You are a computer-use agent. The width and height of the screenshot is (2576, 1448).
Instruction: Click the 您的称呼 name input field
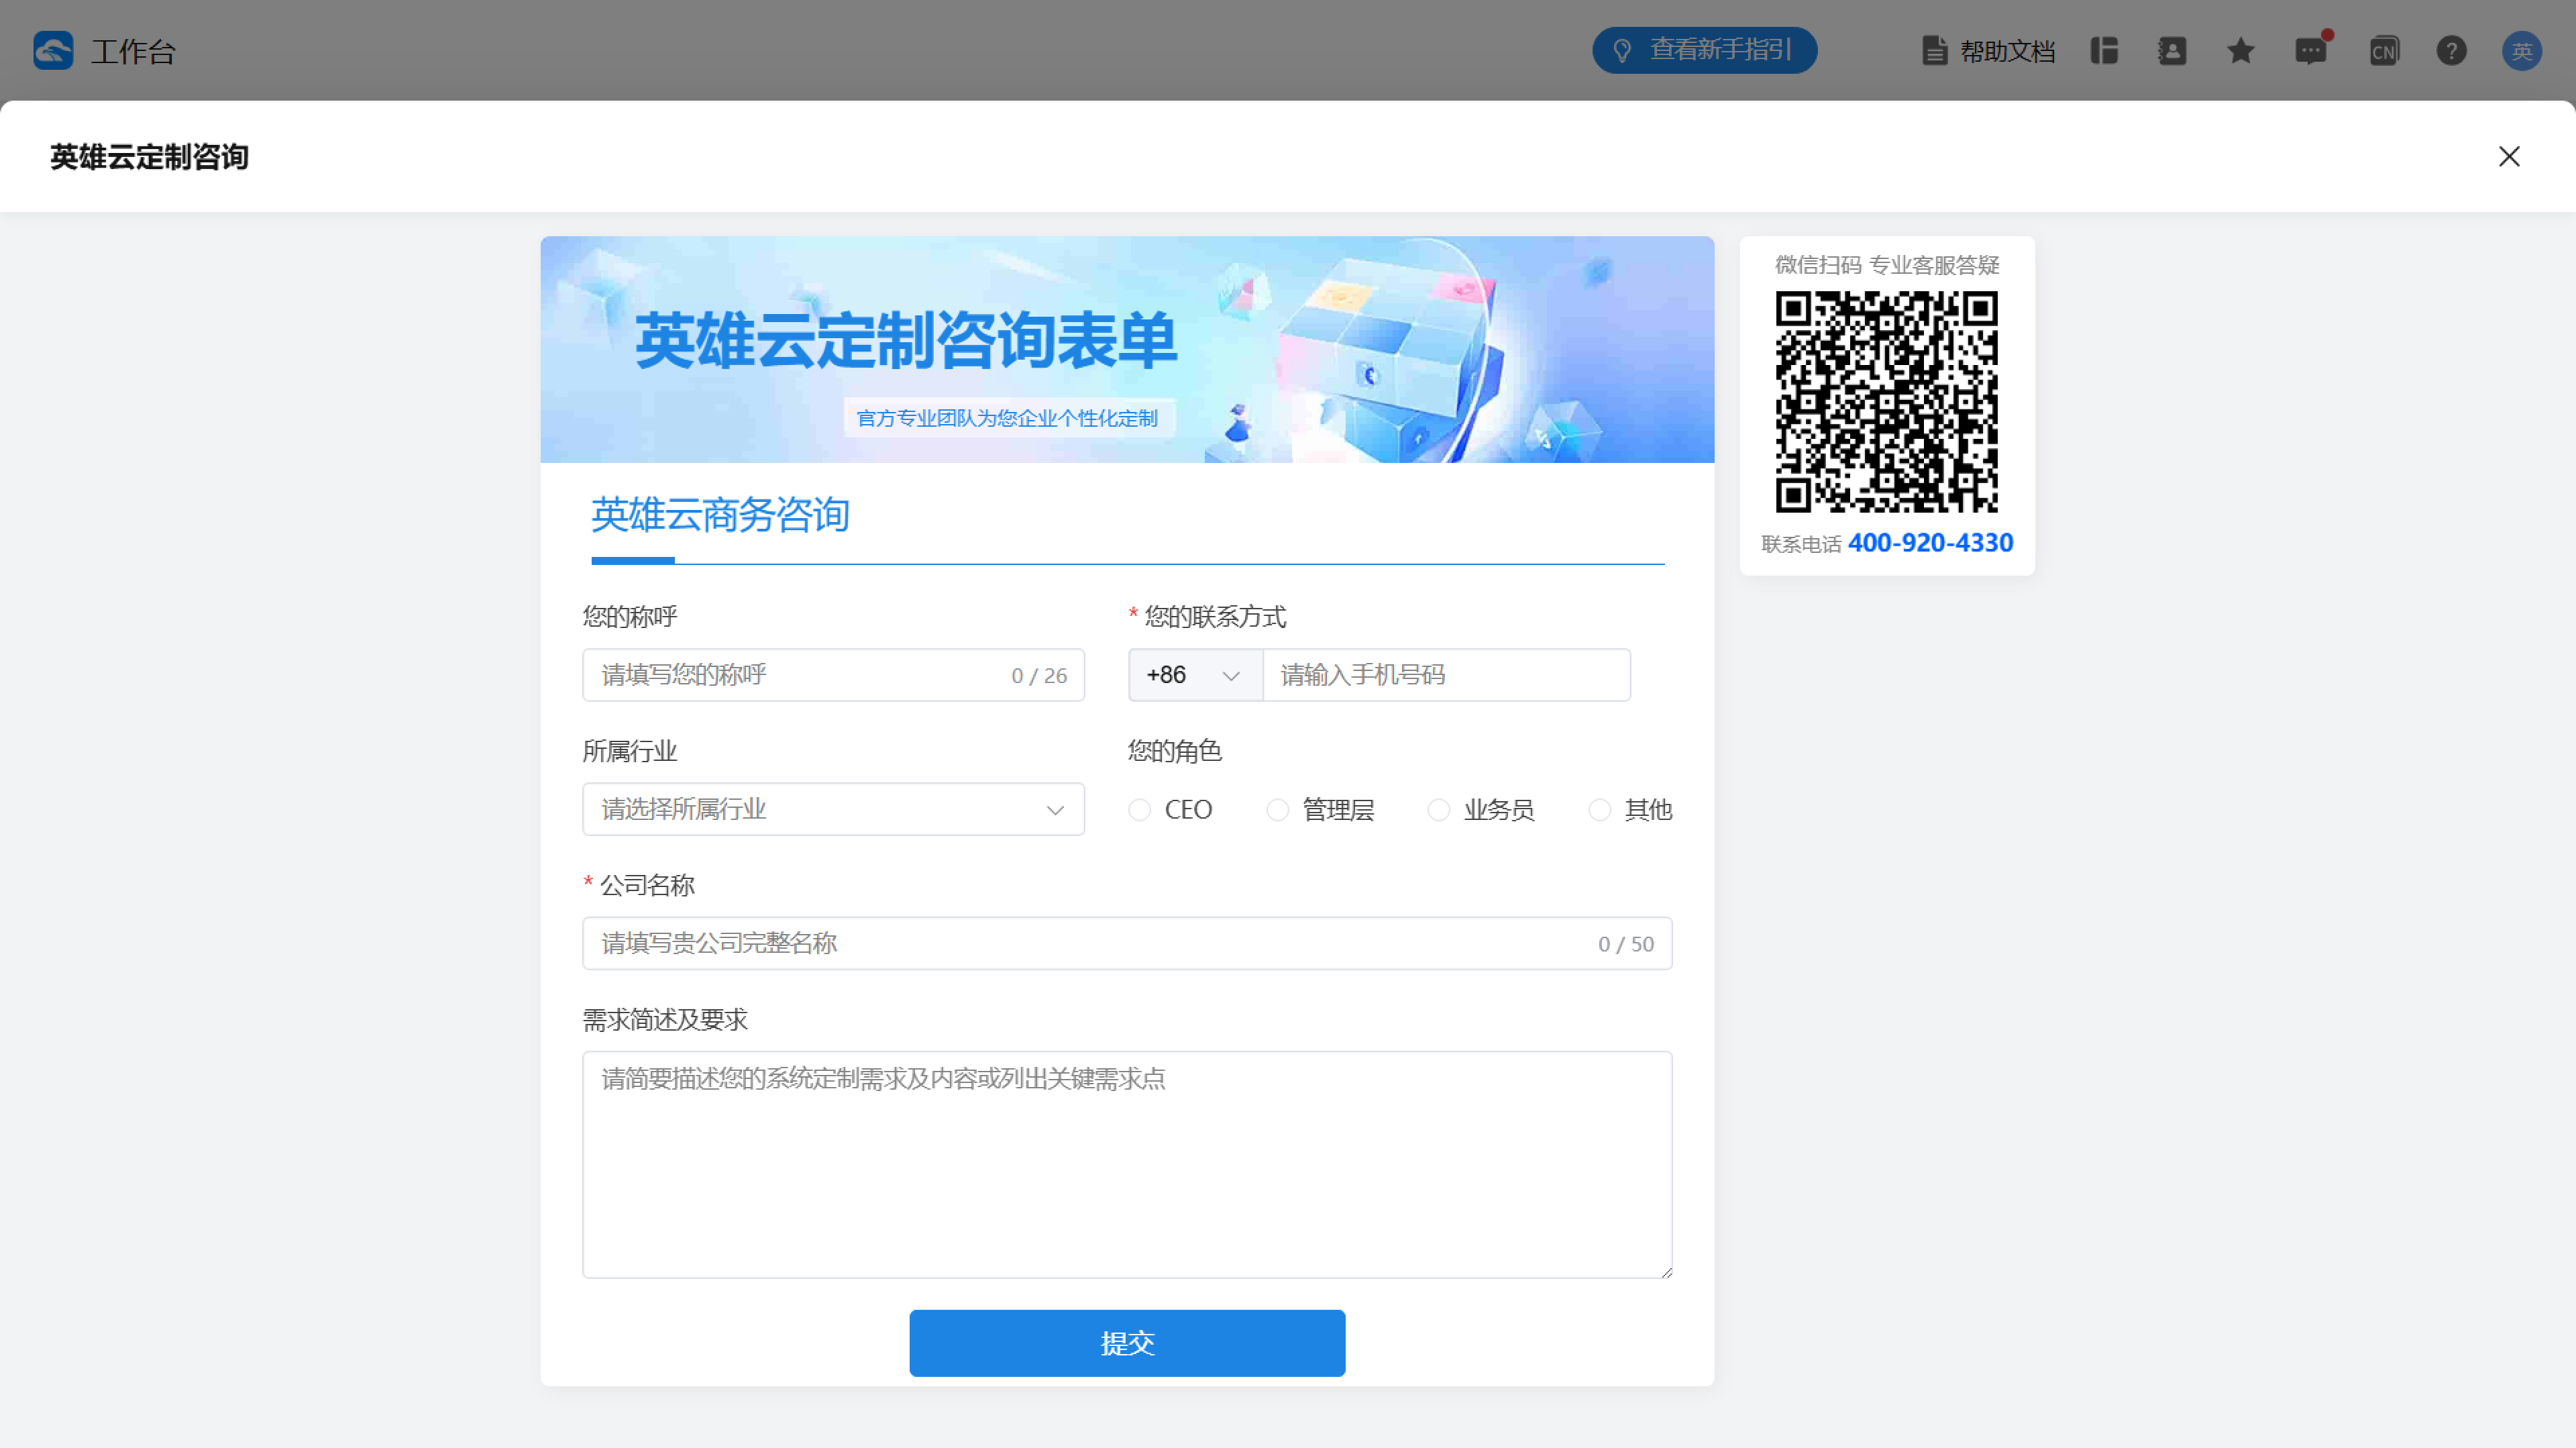(x=833, y=675)
